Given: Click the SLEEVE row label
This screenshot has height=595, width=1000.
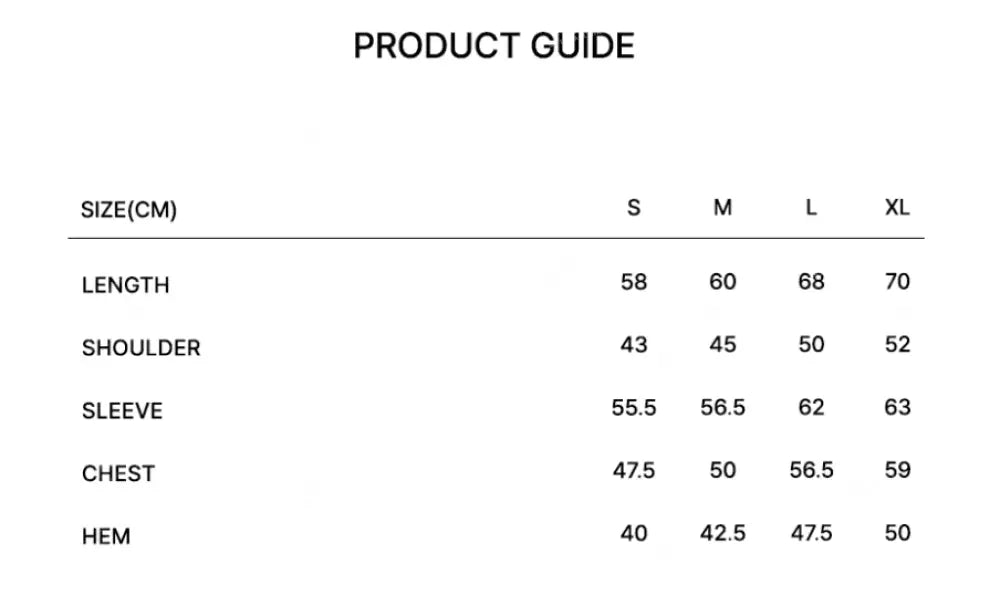Looking at the screenshot, I should pyautogui.click(x=122, y=411).
